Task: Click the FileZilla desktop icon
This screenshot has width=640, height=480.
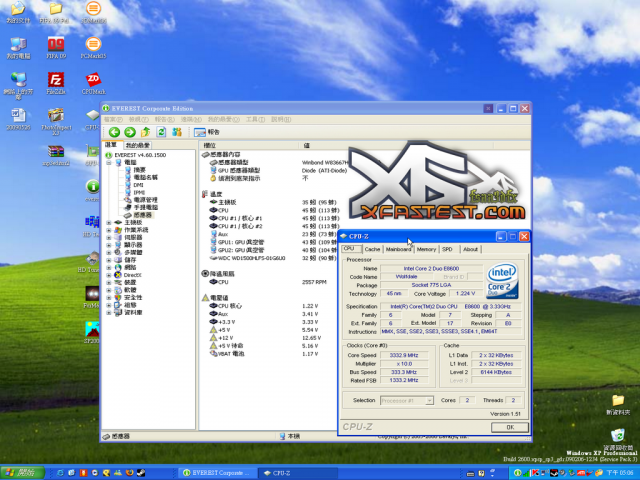Action: pos(56,84)
